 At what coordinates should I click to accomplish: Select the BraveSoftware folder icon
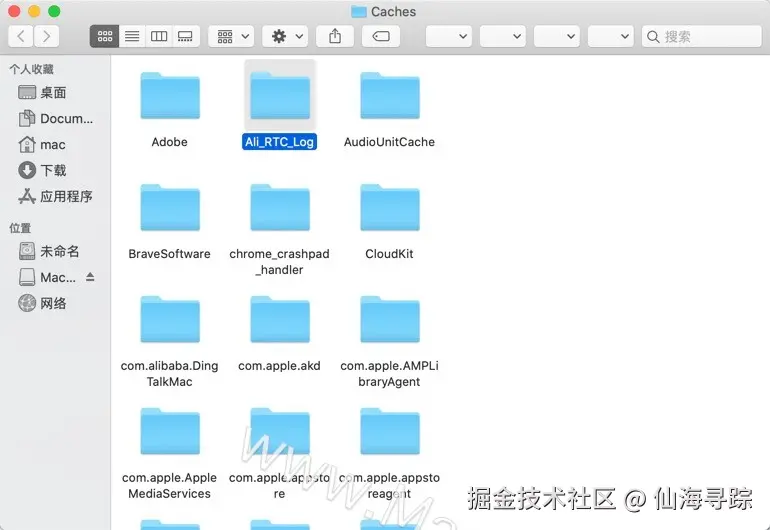[170, 207]
